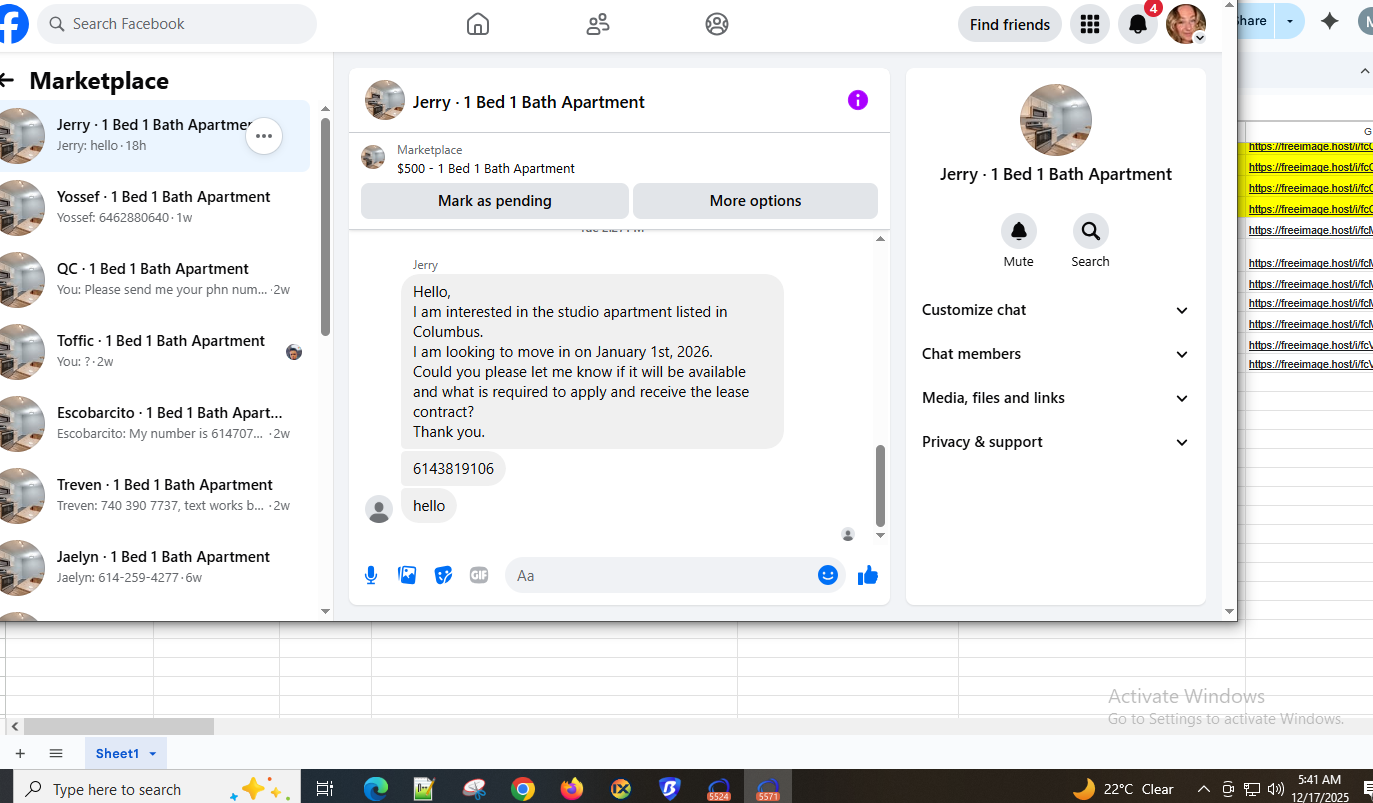Open notifications bell with 4 badge
The height and width of the screenshot is (803, 1373).
(1138, 24)
